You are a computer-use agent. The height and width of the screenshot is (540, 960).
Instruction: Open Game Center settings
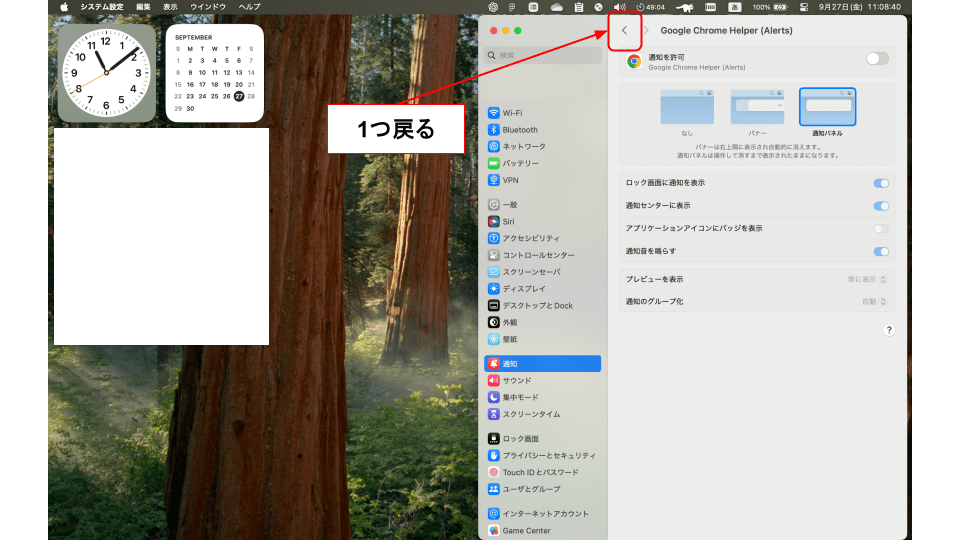coord(526,530)
